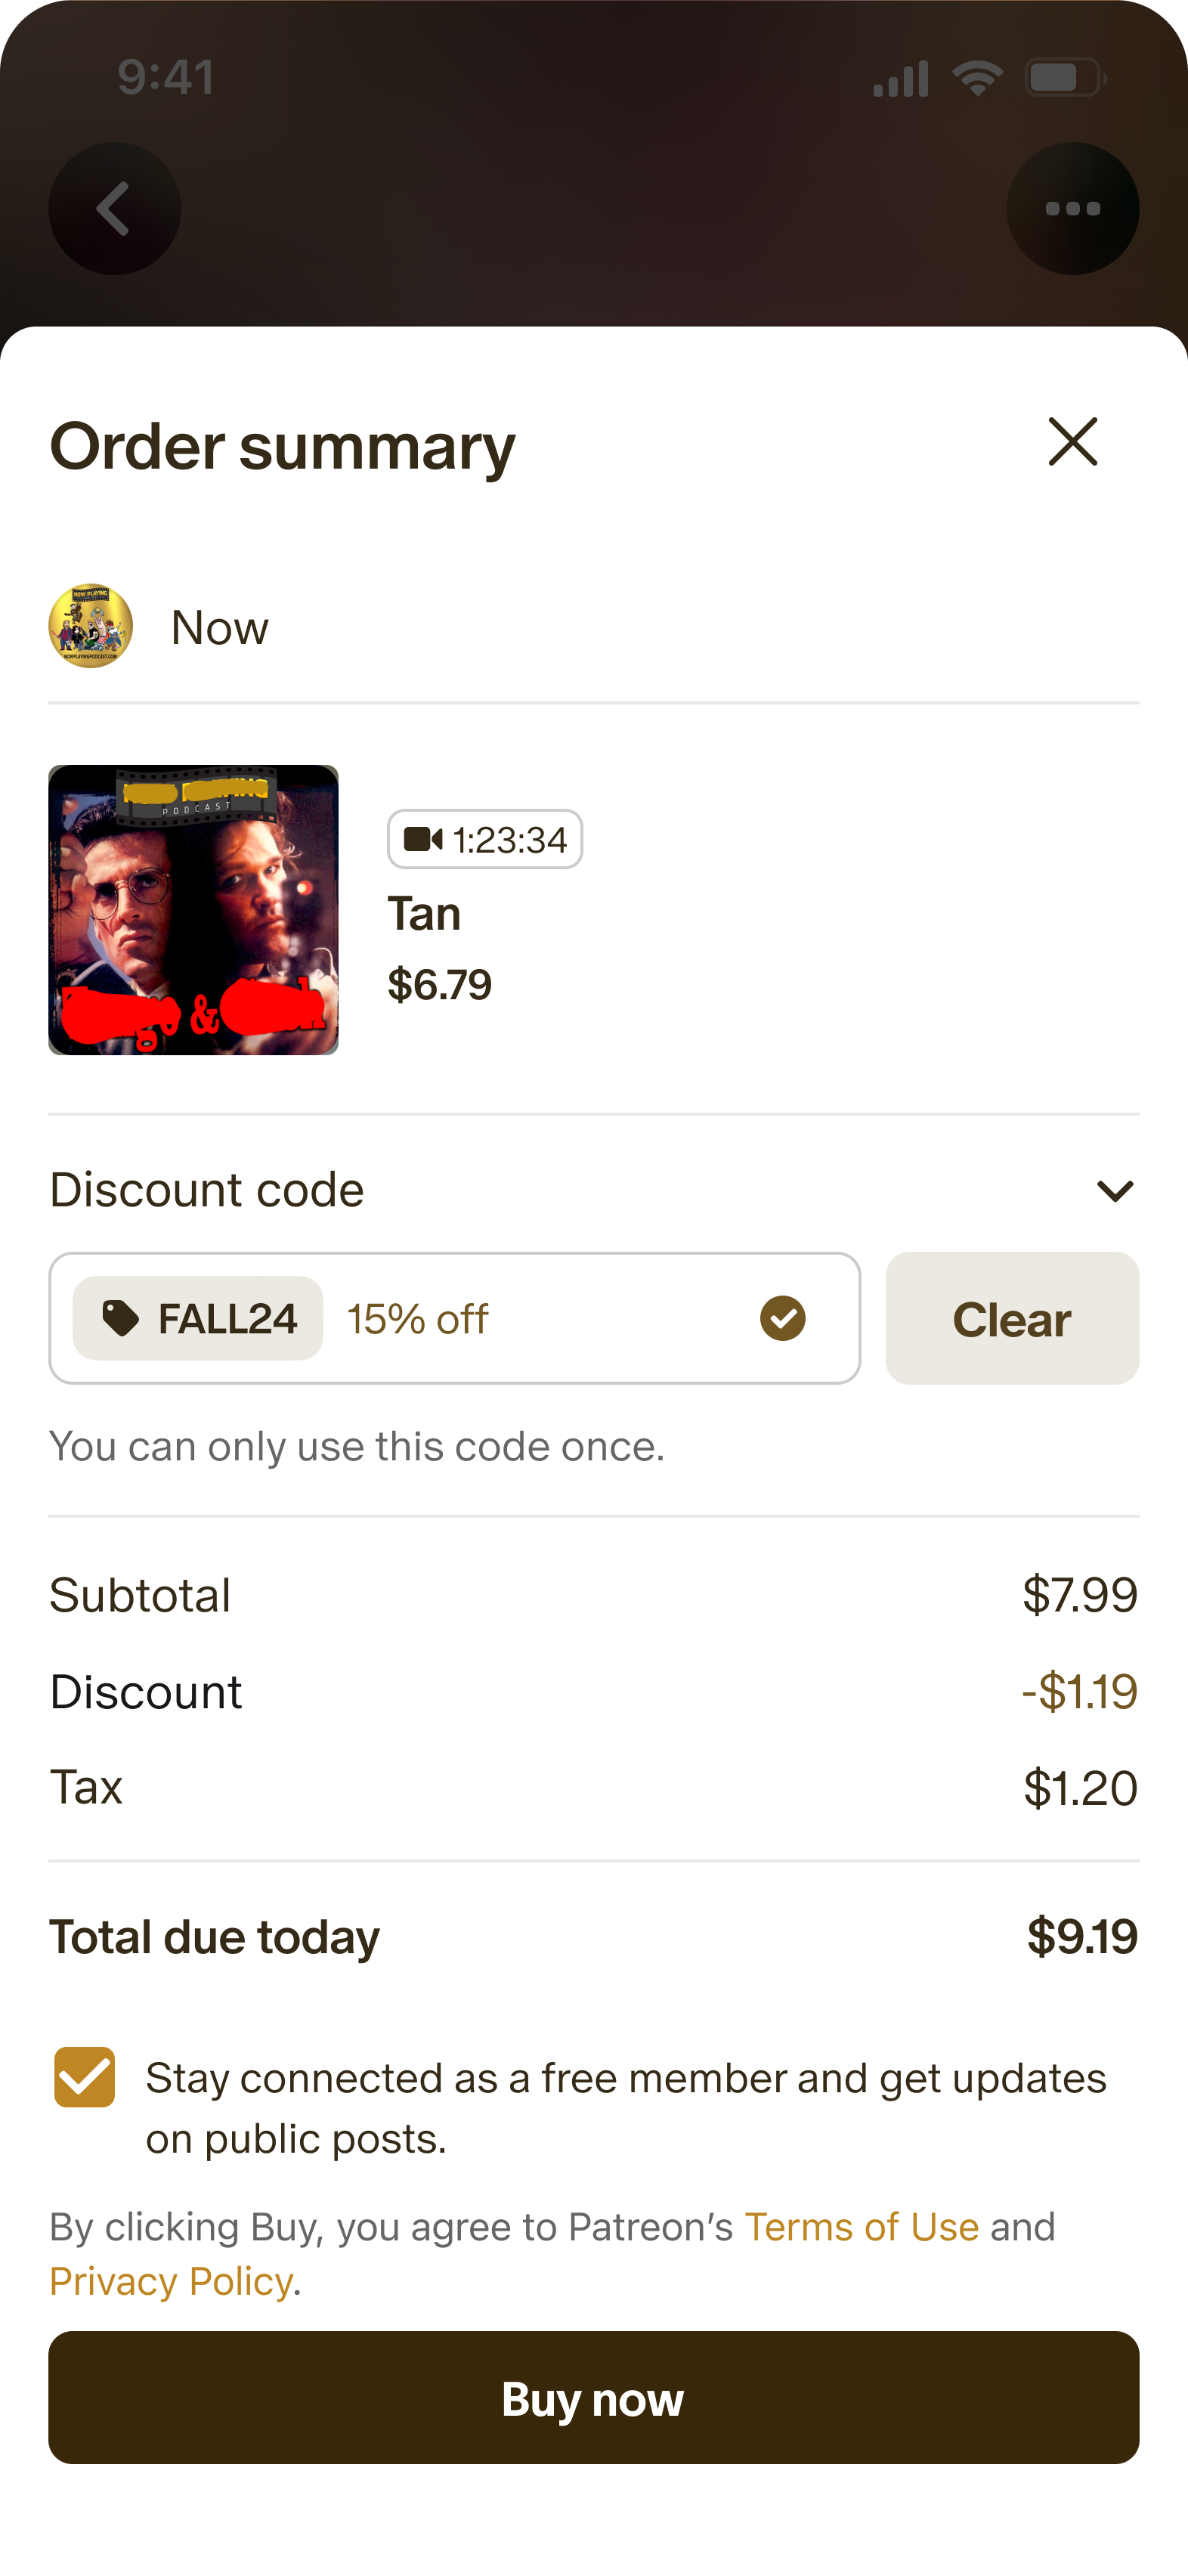Open the Terms of Use link
Viewport: 1188px width, 2576px height.
point(862,2227)
